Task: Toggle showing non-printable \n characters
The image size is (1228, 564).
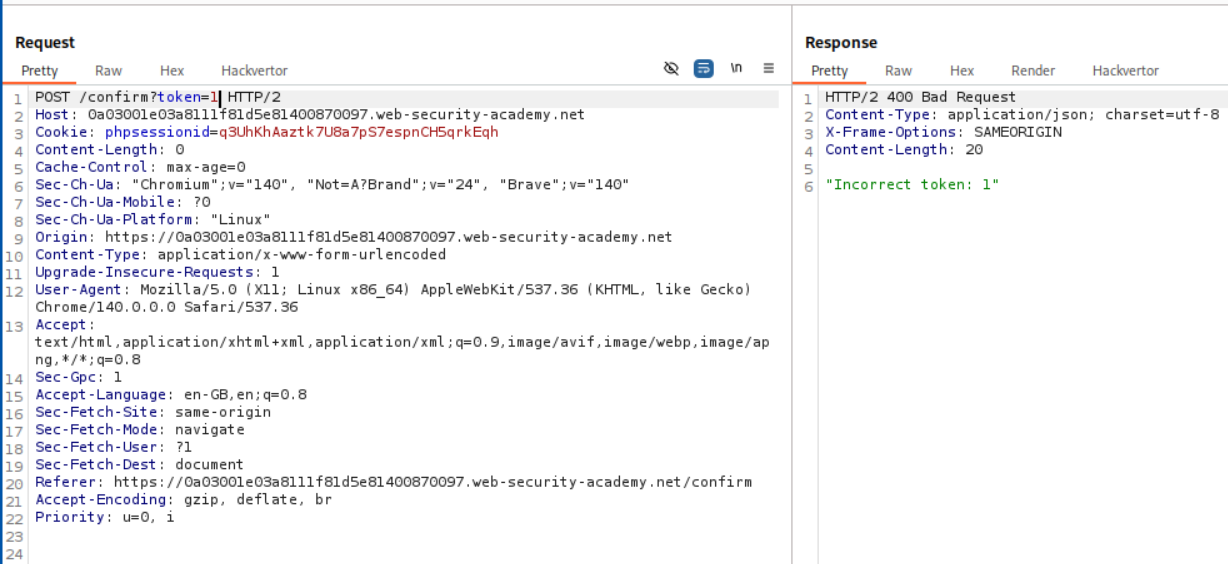Action: pos(737,69)
